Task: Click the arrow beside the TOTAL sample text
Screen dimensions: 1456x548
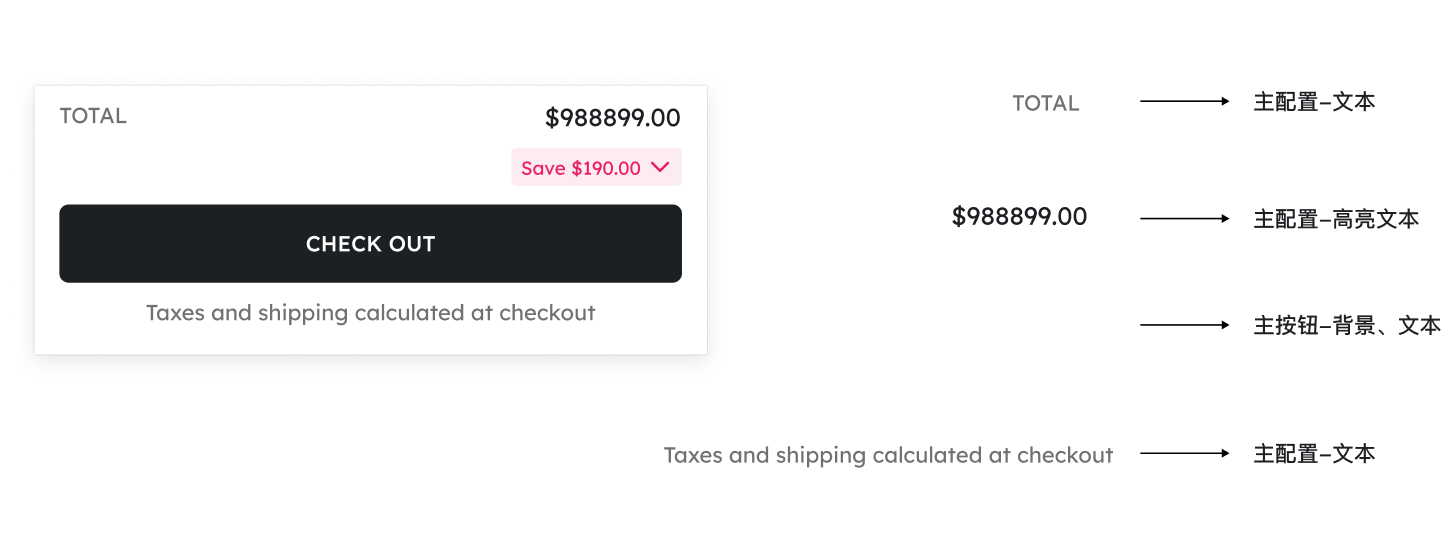Action: coord(1184,101)
